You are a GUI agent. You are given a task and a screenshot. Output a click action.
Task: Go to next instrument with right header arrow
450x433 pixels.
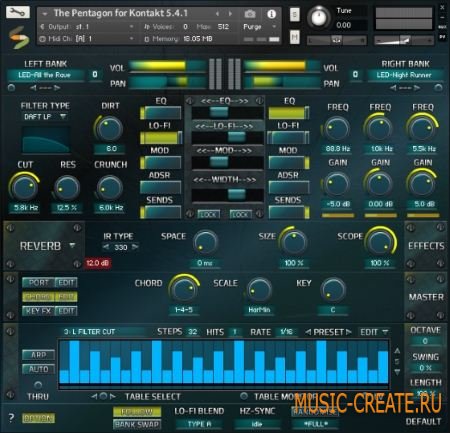tap(230, 14)
